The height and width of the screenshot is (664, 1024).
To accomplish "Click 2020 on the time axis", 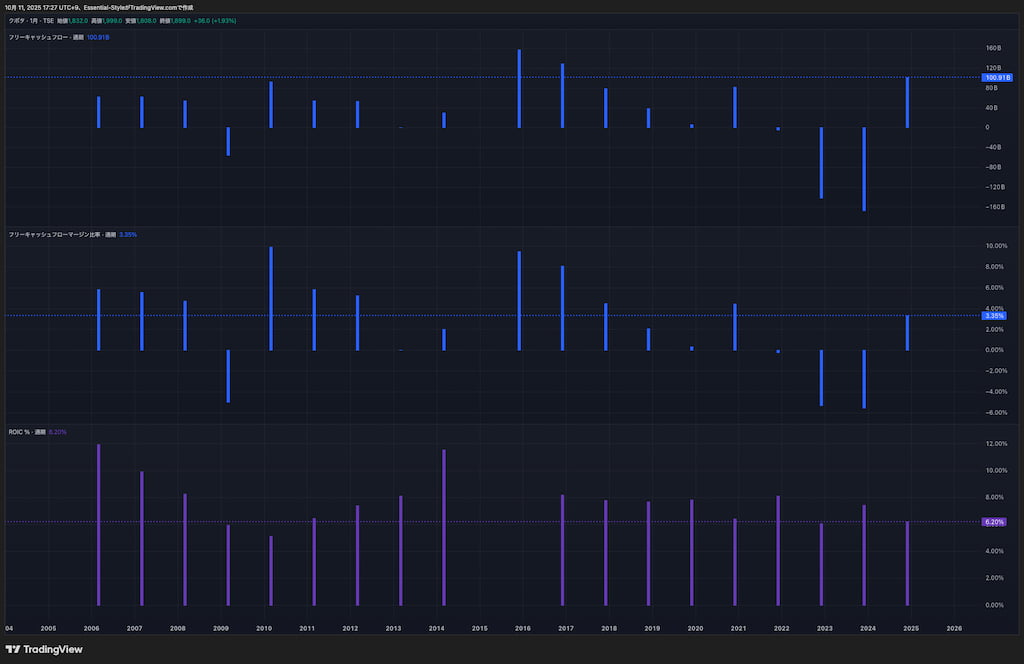I will pos(695,628).
